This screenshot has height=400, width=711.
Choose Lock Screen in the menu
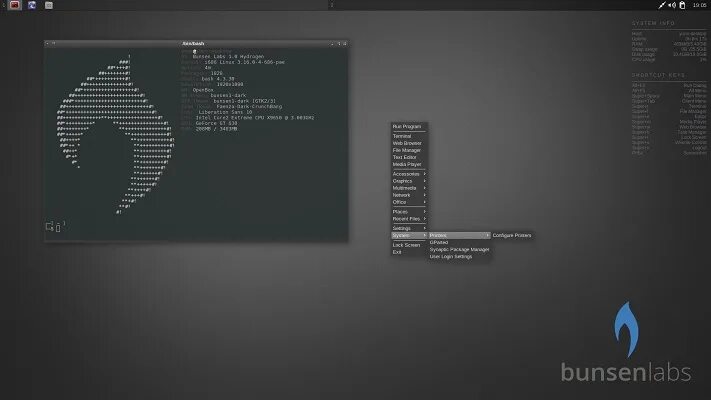pos(409,245)
